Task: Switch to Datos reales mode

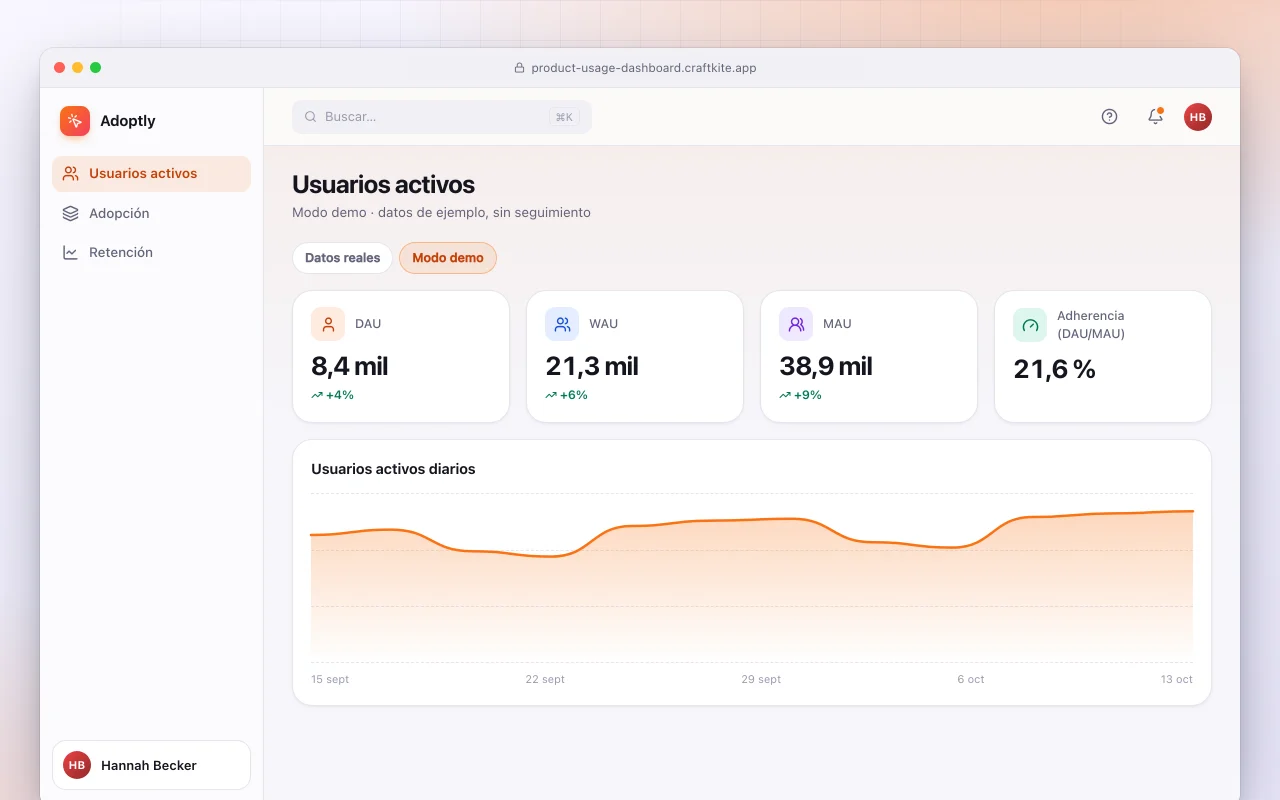Action: point(342,258)
